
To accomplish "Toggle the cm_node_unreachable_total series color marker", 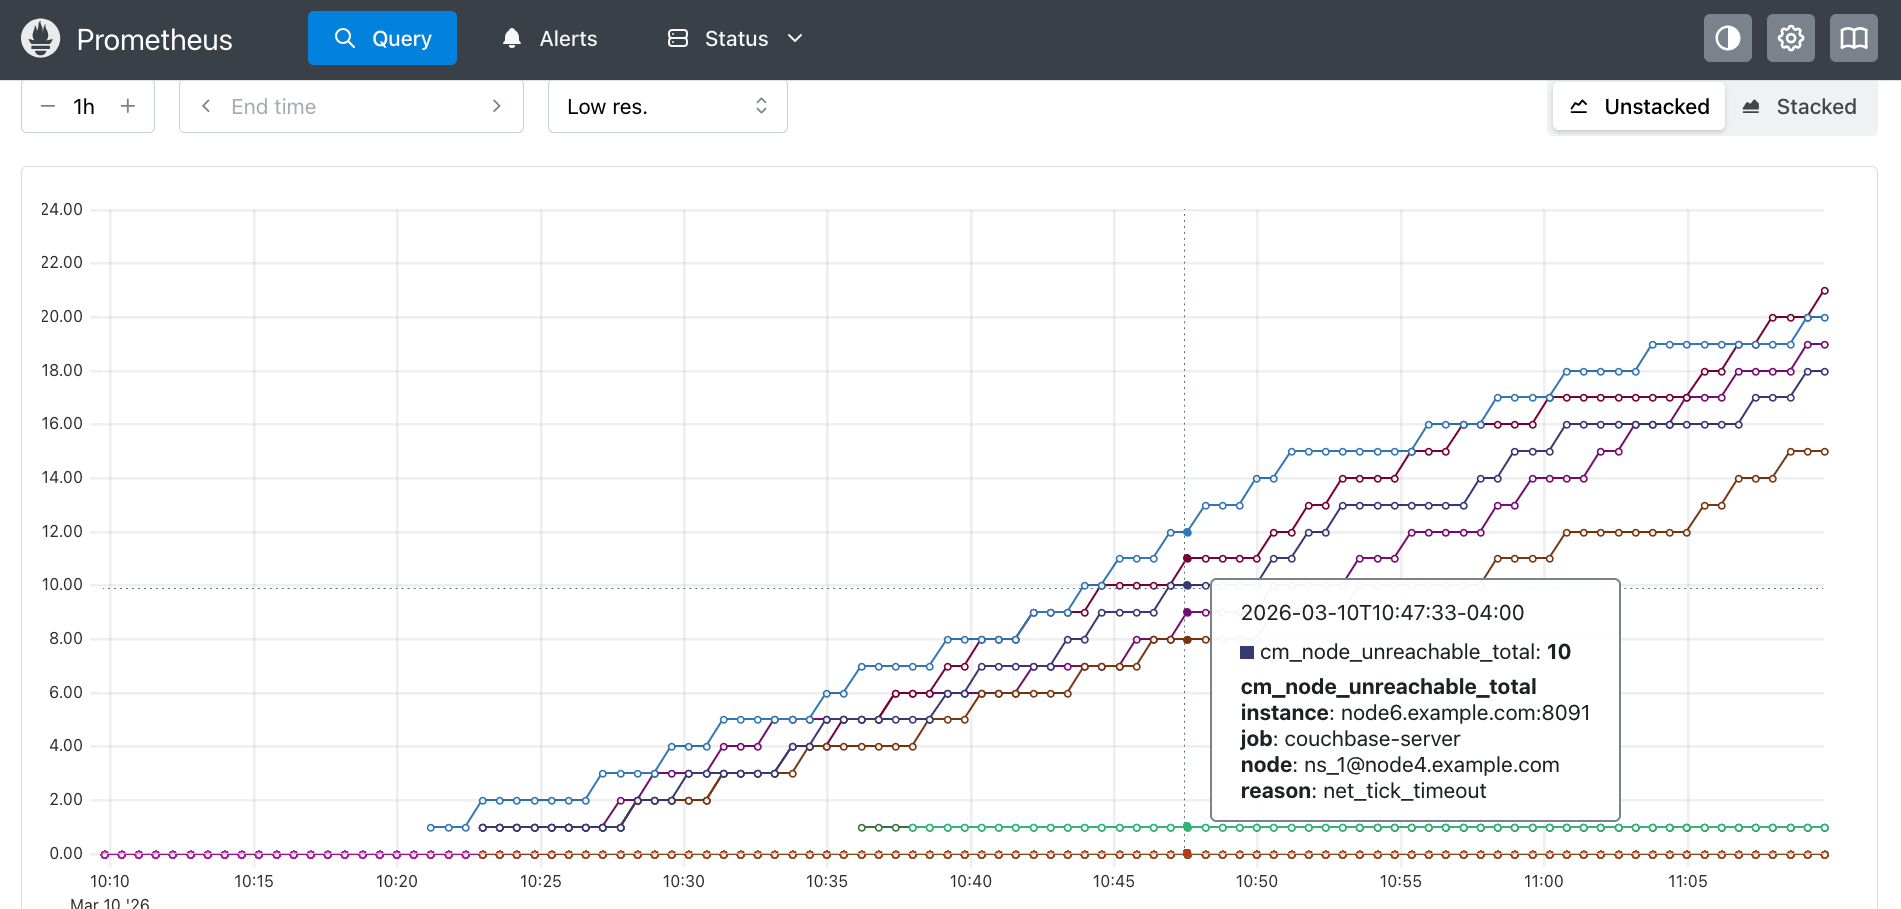I will pyautogui.click(x=1246, y=651).
